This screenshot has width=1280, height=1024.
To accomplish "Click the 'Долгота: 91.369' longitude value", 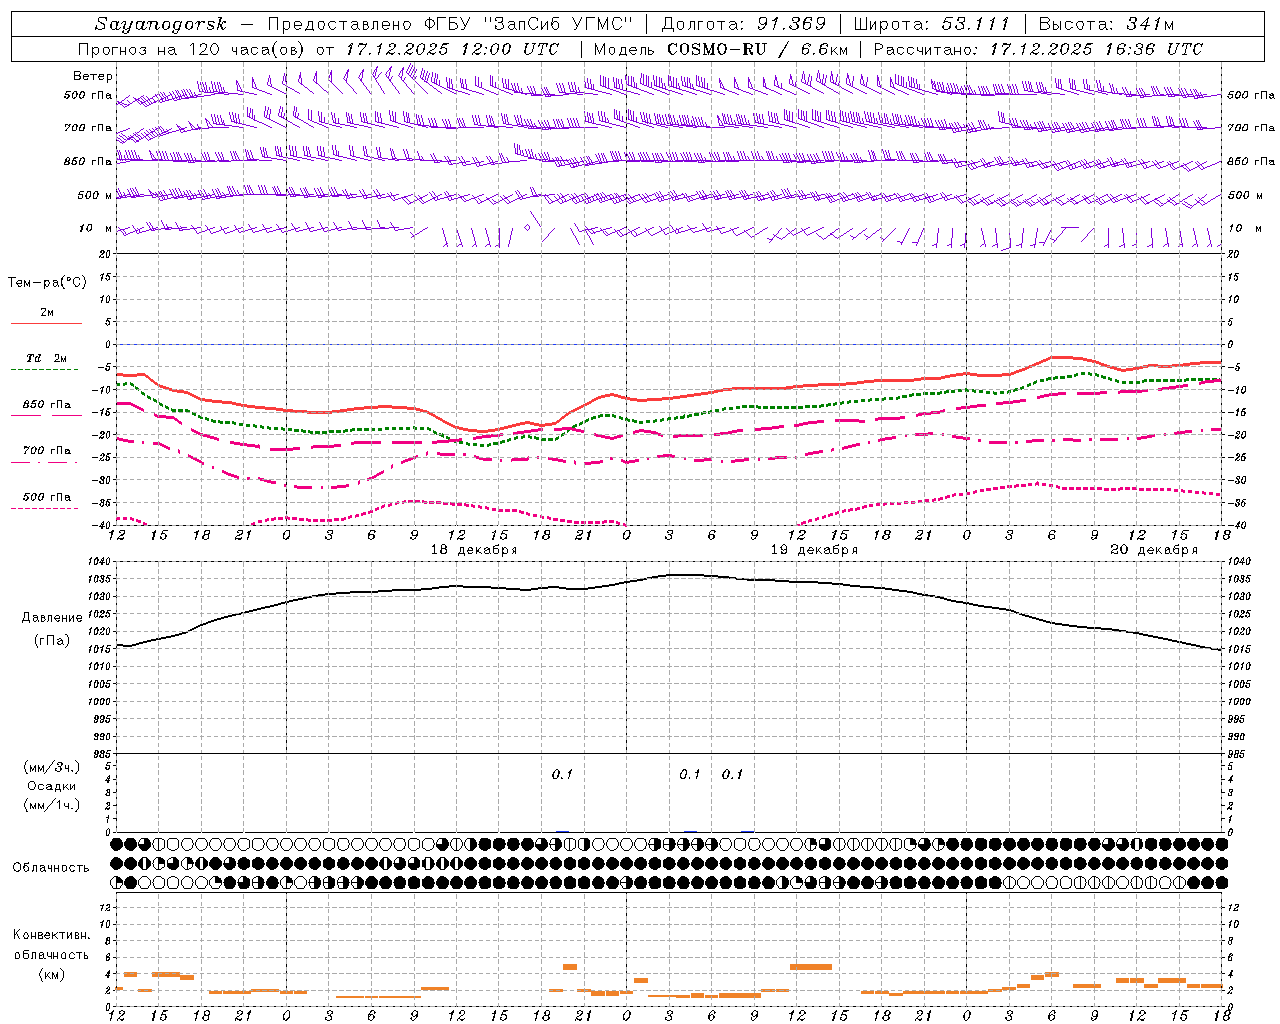I will click(744, 24).
